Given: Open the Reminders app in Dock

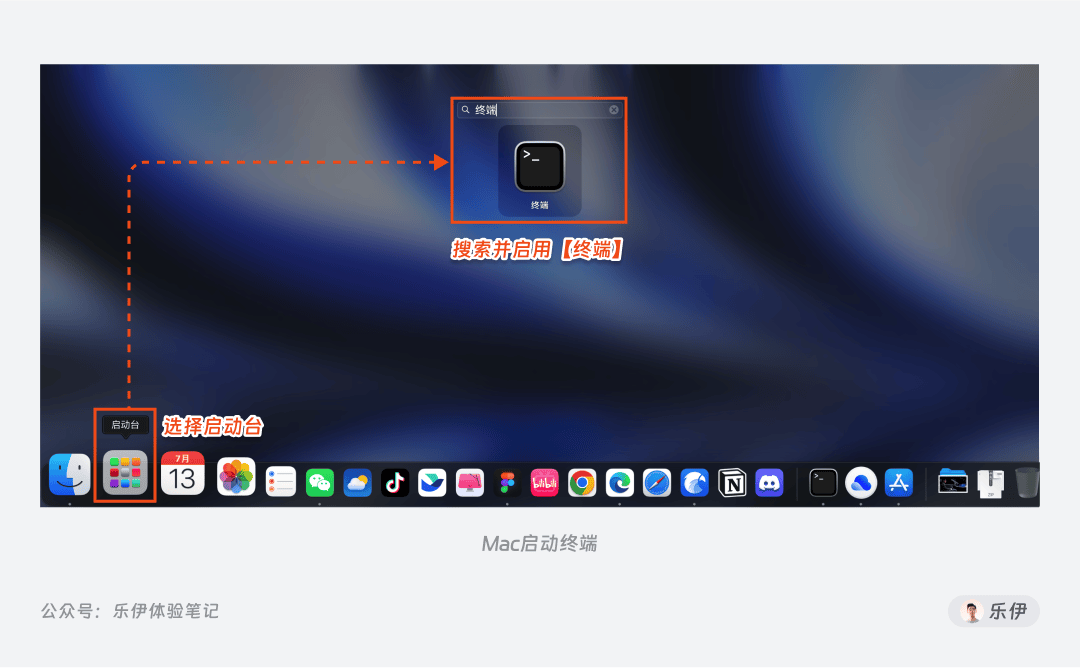Looking at the screenshot, I should coord(281,482).
